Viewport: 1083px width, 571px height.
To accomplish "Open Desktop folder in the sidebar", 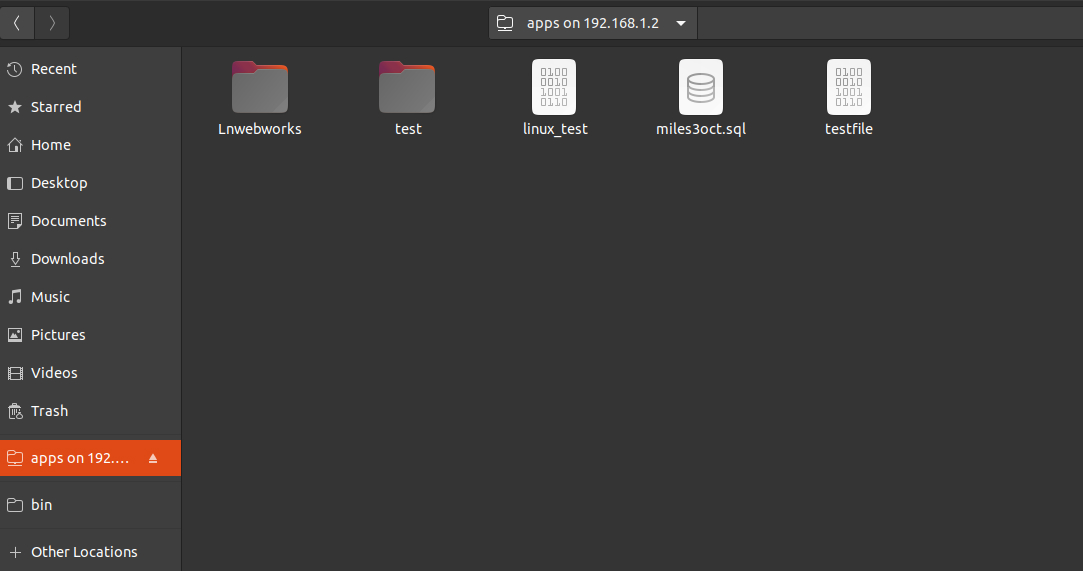I will pyautogui.click(x=59, y=183).
